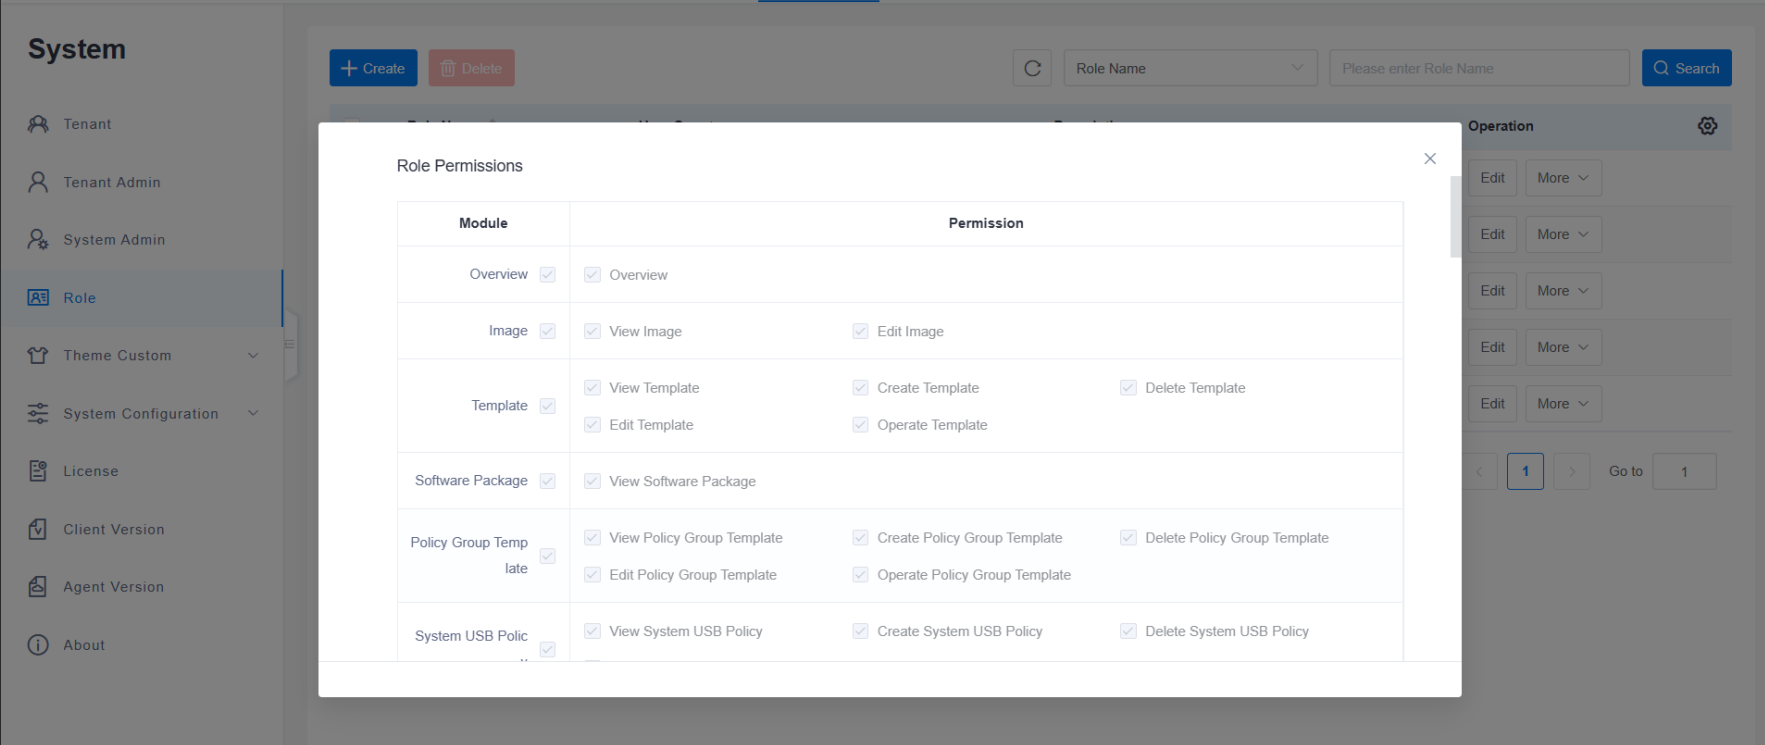Expand the System Configuration submenu
The width and height of the screenshot is (1765, 745).
[253, 414]
